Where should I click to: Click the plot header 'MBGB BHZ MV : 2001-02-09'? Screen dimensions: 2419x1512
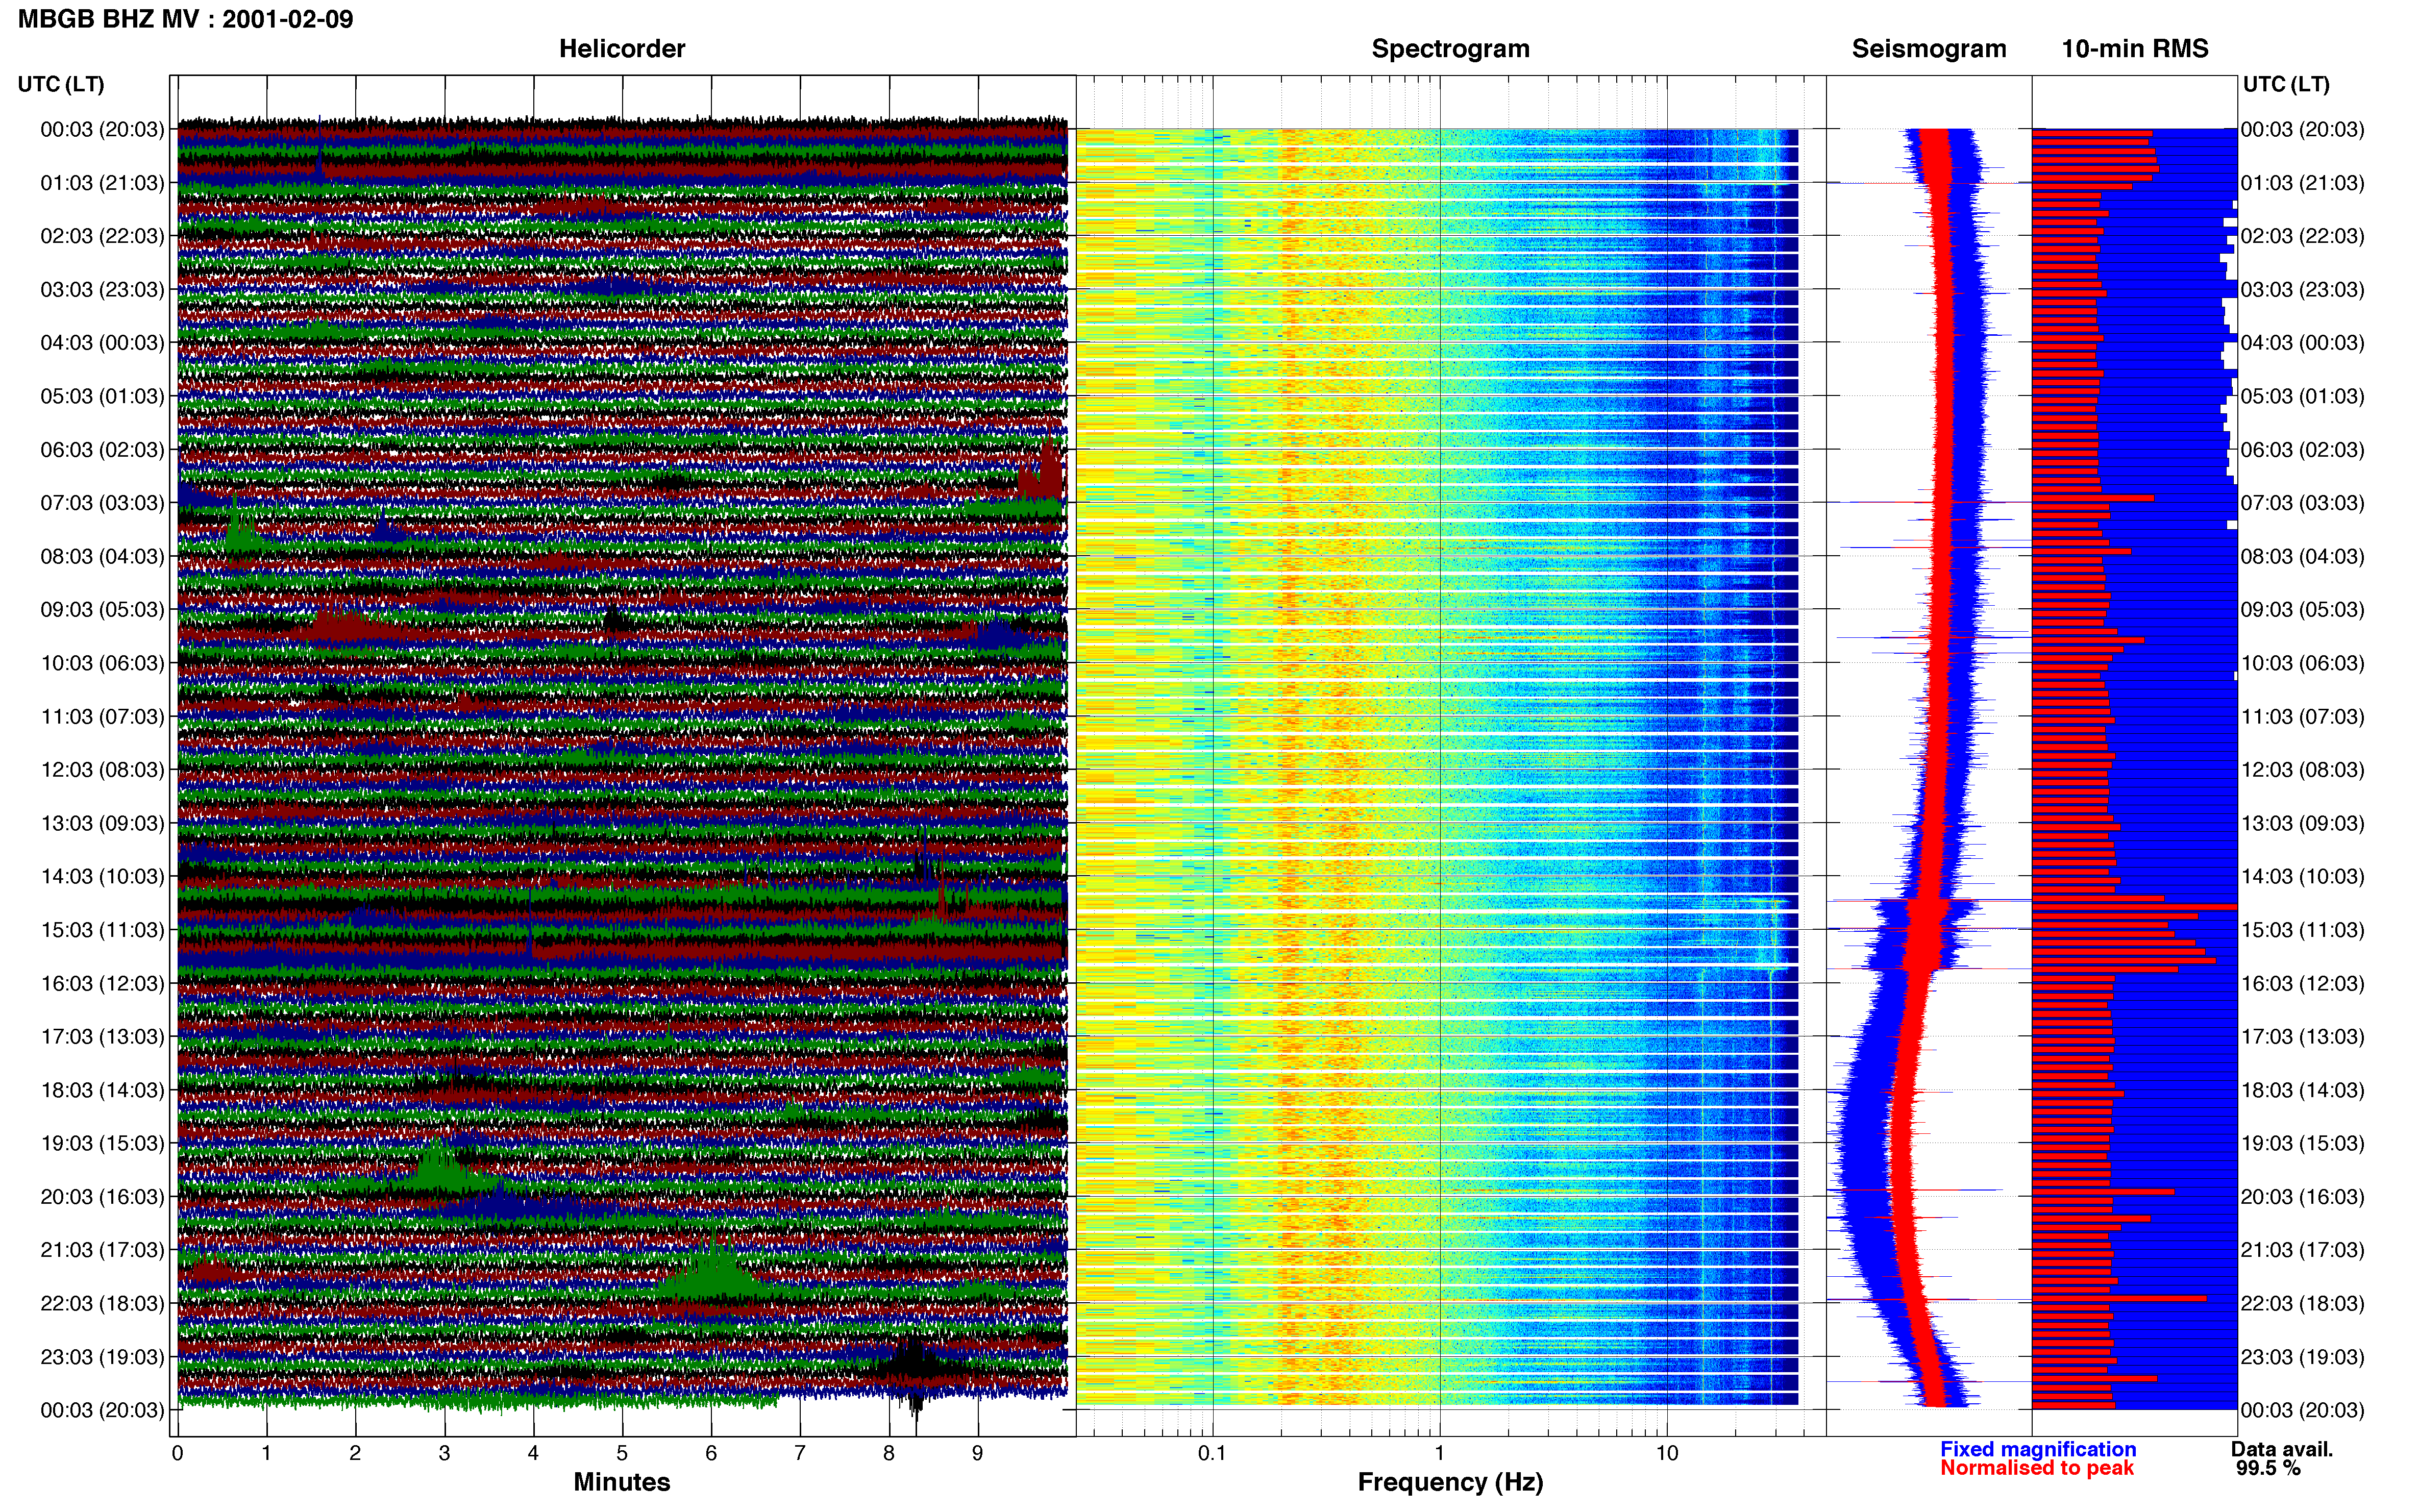pyautogui.click(x=185, y=19)
